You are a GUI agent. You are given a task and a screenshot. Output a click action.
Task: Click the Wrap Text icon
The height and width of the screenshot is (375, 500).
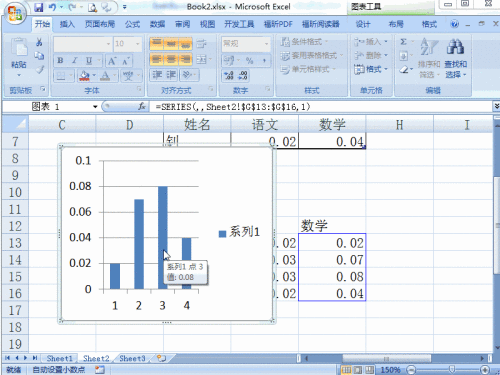[201, 44]
